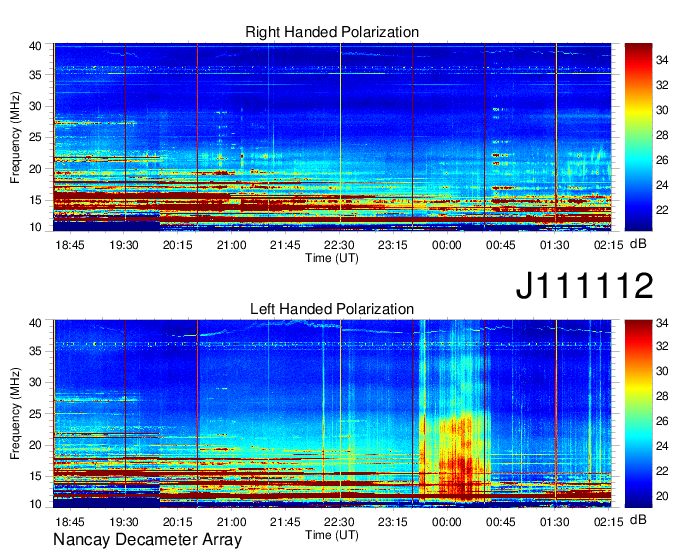Image resolution: width=680 pixels, height=552 pixels.
Task: Click the 20:15 tick label on top plot
Action: click(x=178, y=245)
